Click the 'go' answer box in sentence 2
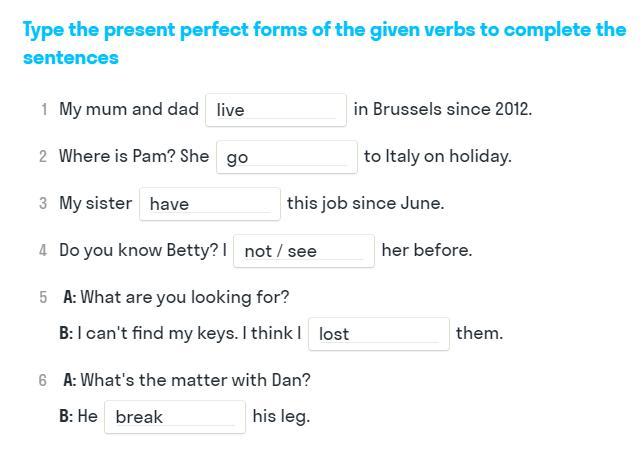The height and width of the screenshot is (456, 642). click(x=287, y=157)
